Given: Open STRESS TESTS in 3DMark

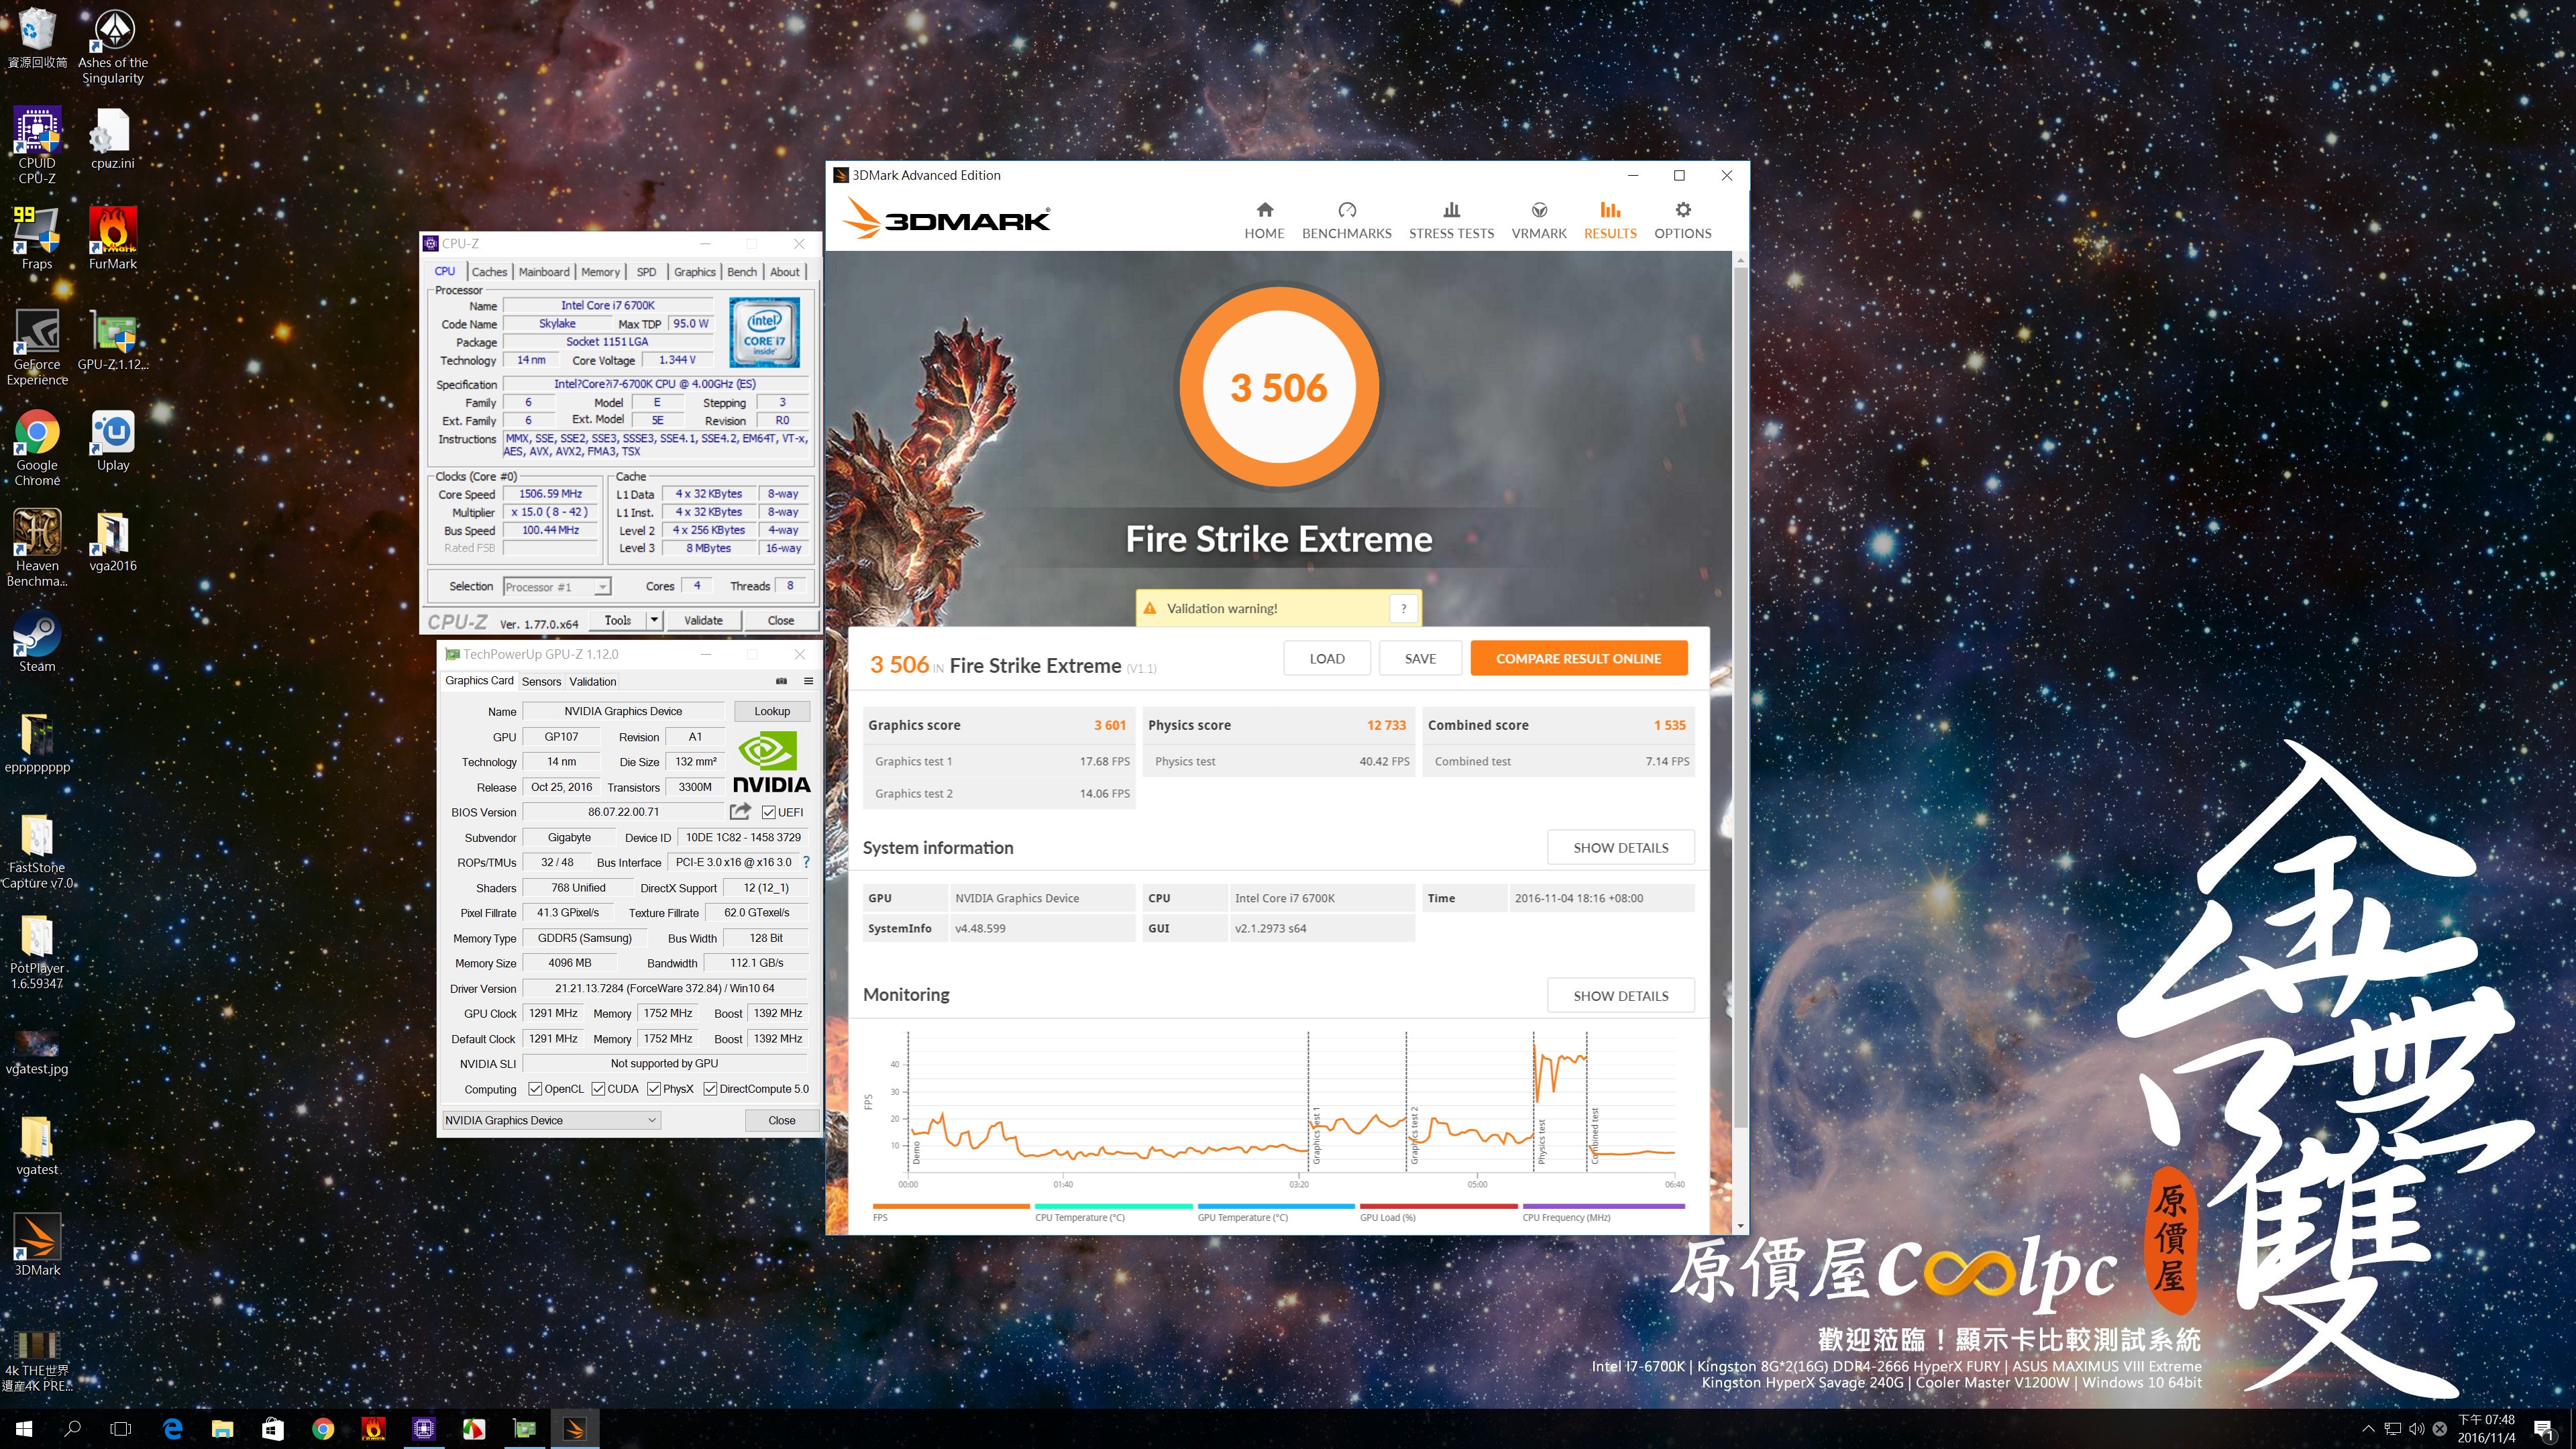Looking at the screenshot, I should tap(1451, 220).
